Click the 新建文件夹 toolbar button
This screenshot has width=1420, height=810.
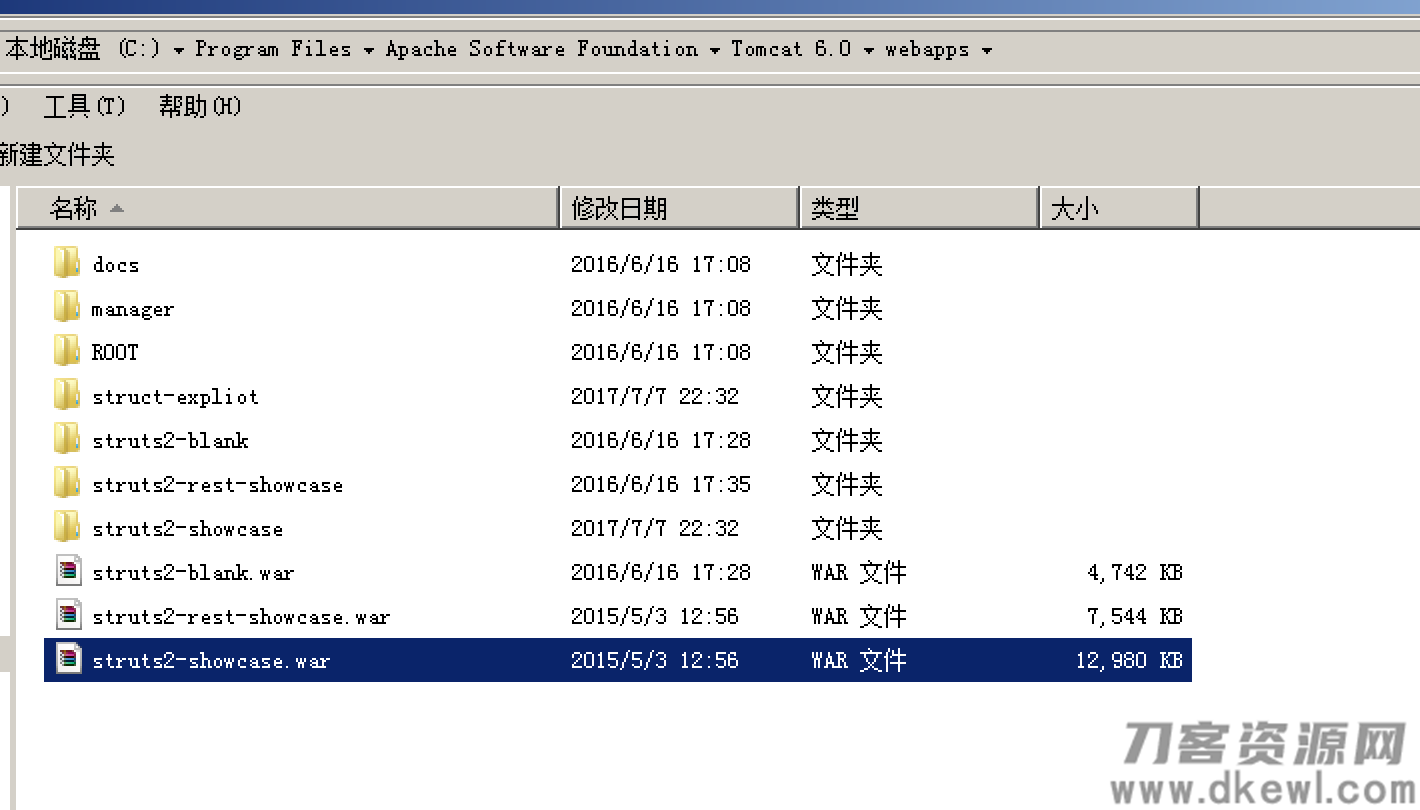[56, 154]
